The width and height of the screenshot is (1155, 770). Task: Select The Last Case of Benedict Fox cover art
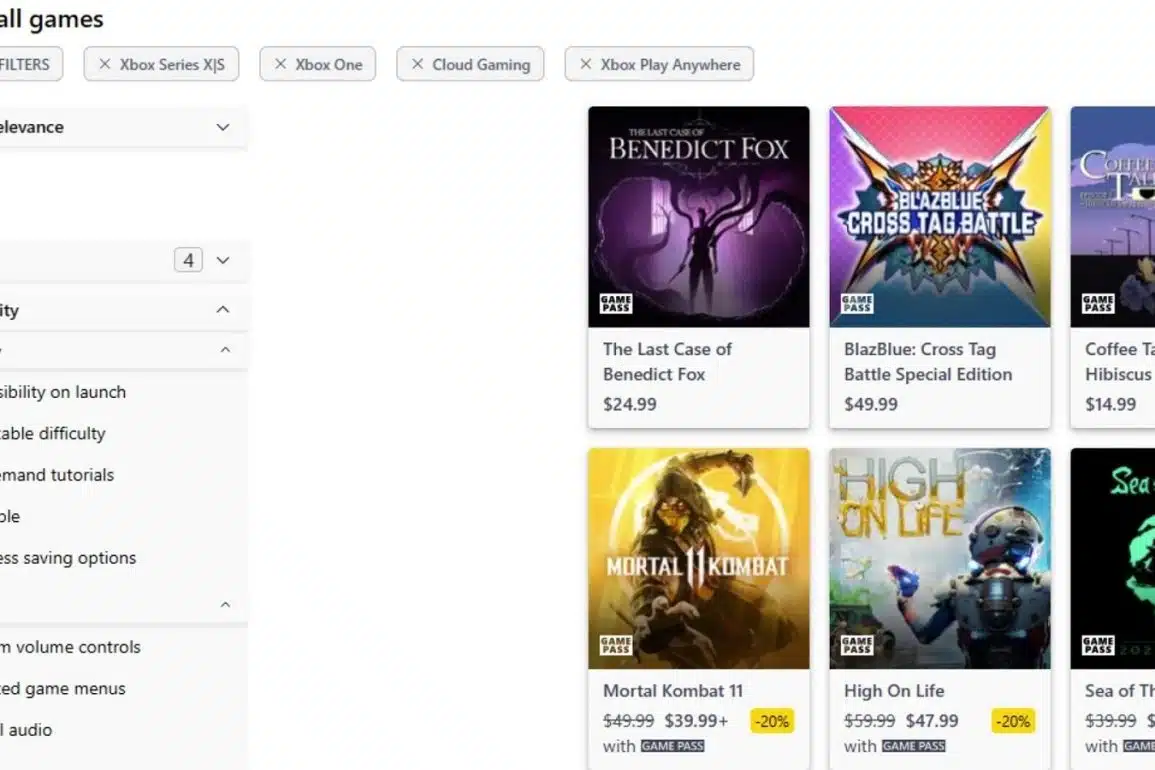point(698,217)
